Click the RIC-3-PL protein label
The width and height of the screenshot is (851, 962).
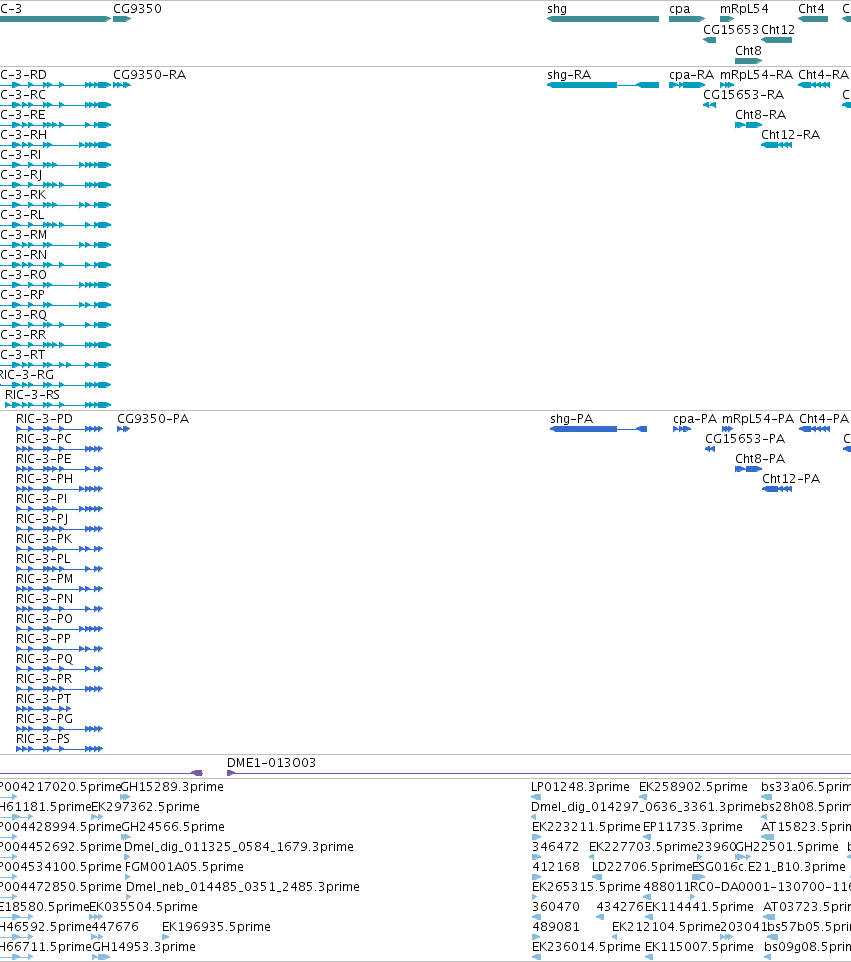pos(43,558)
